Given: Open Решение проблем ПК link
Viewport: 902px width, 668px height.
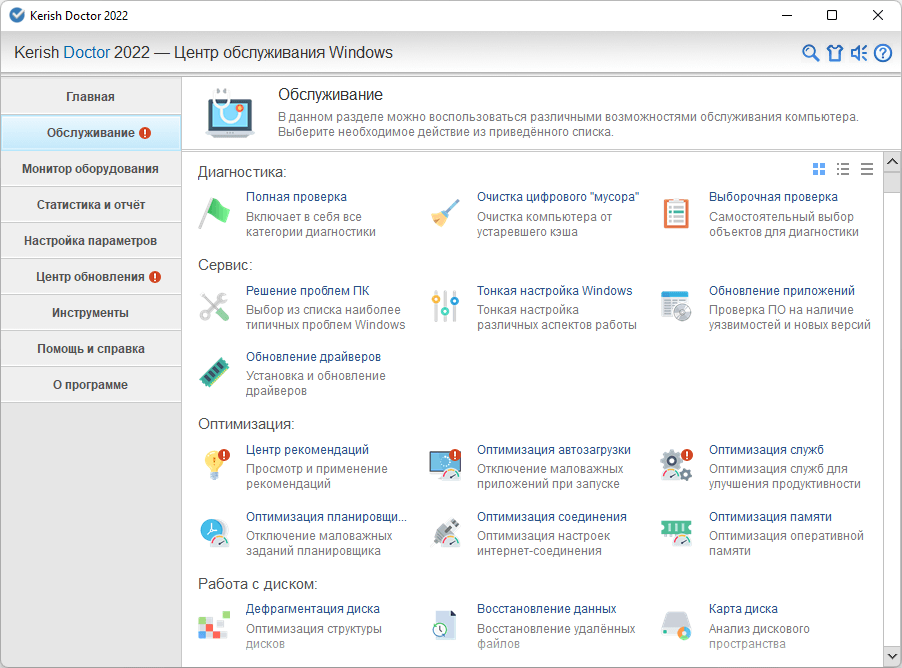Looking at the screenshot, I should coord(308,291).
